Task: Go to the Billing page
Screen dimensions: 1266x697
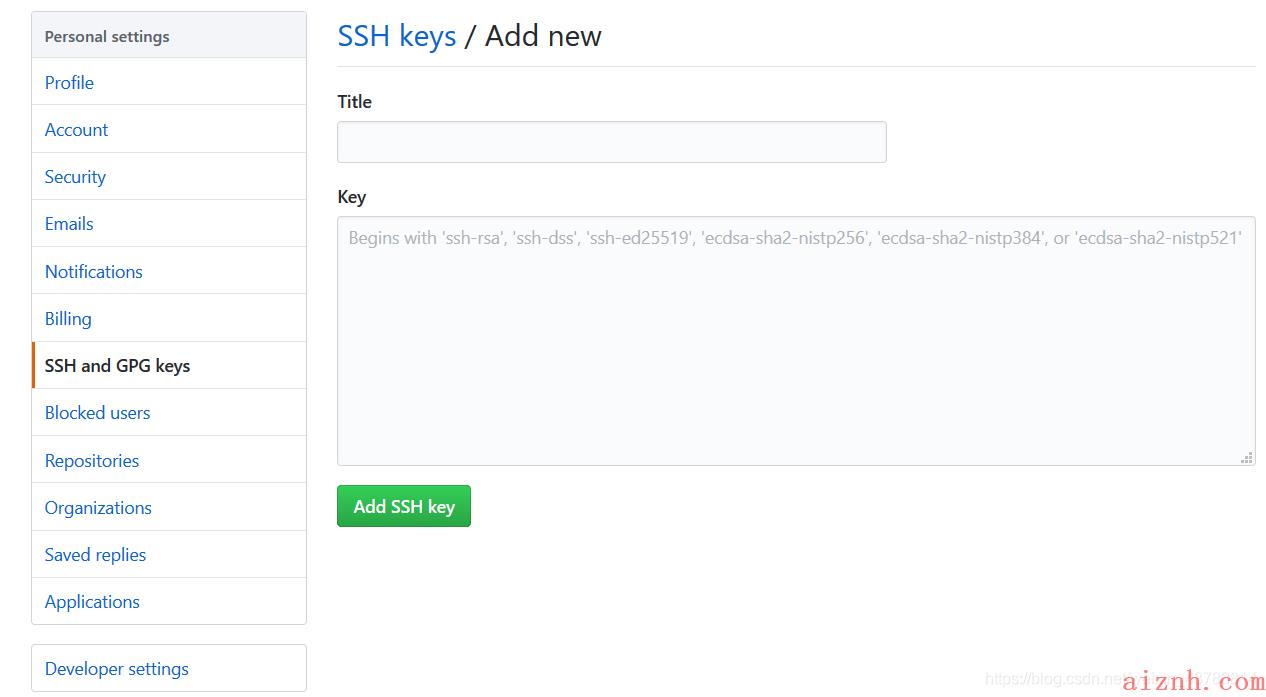Action: coord(169,318)
